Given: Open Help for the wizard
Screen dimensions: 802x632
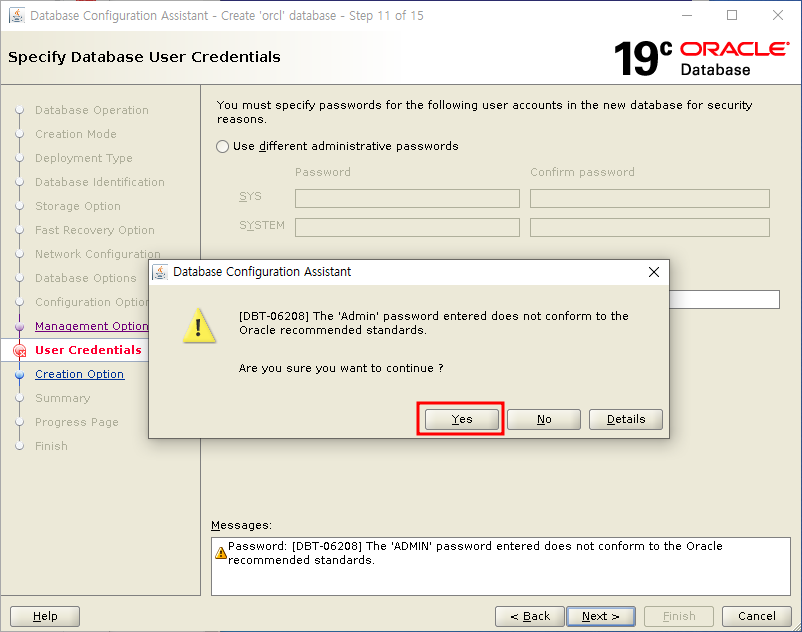Looking at the screenshot, I should click(x=45, y=616).
